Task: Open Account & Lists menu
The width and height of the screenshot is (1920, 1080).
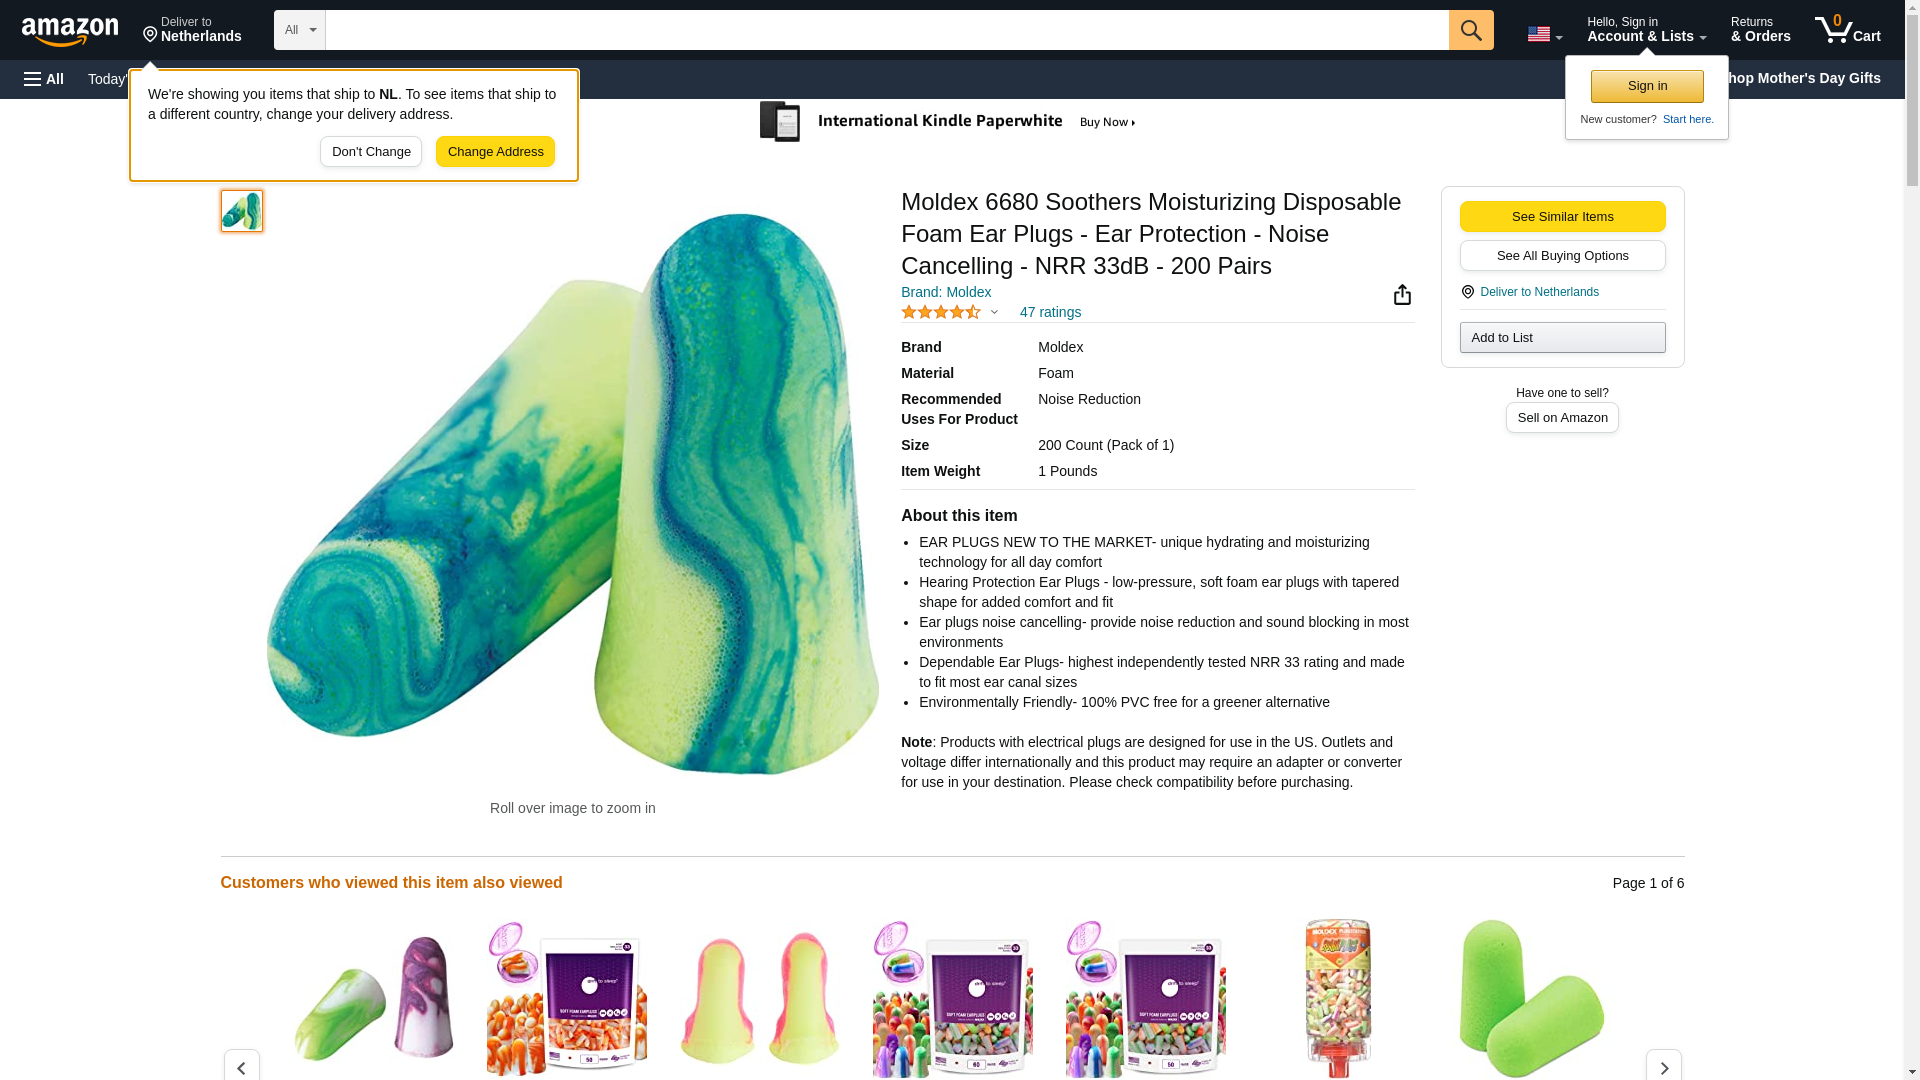Action: pyautogui.click(x=1646, y=30)
